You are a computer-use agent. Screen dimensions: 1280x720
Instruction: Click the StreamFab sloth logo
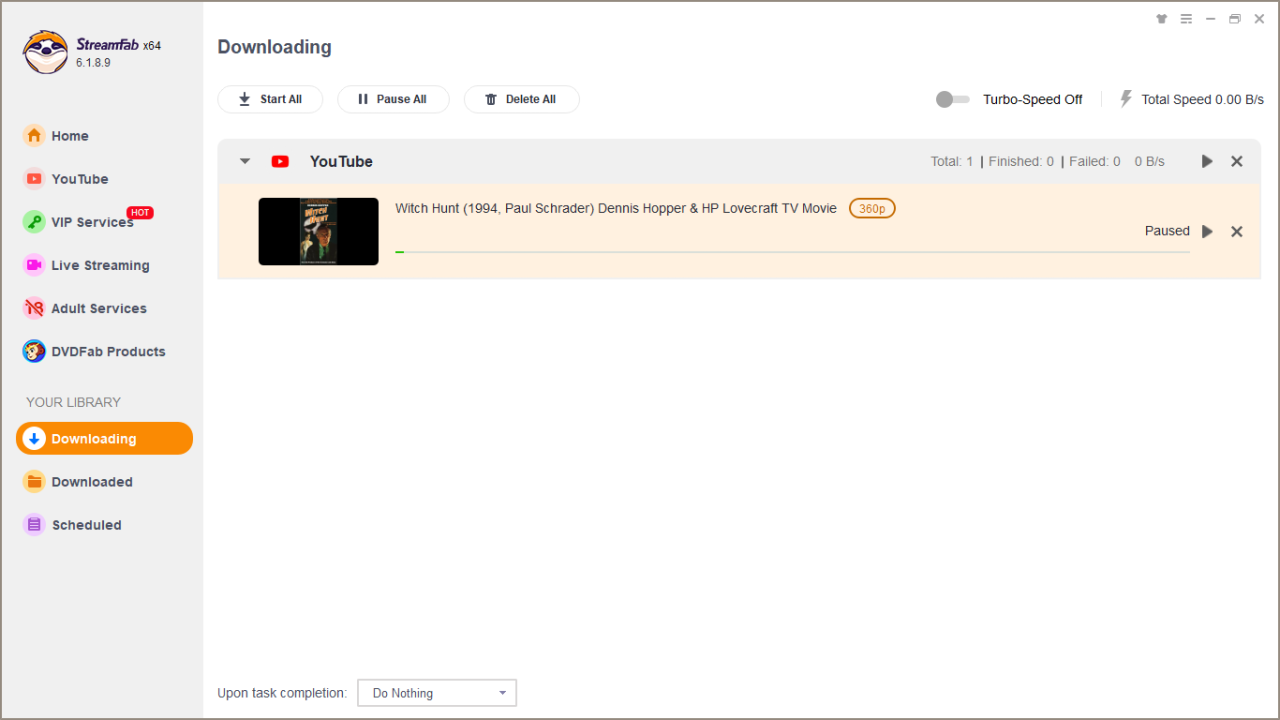click(x=45, y=52)
